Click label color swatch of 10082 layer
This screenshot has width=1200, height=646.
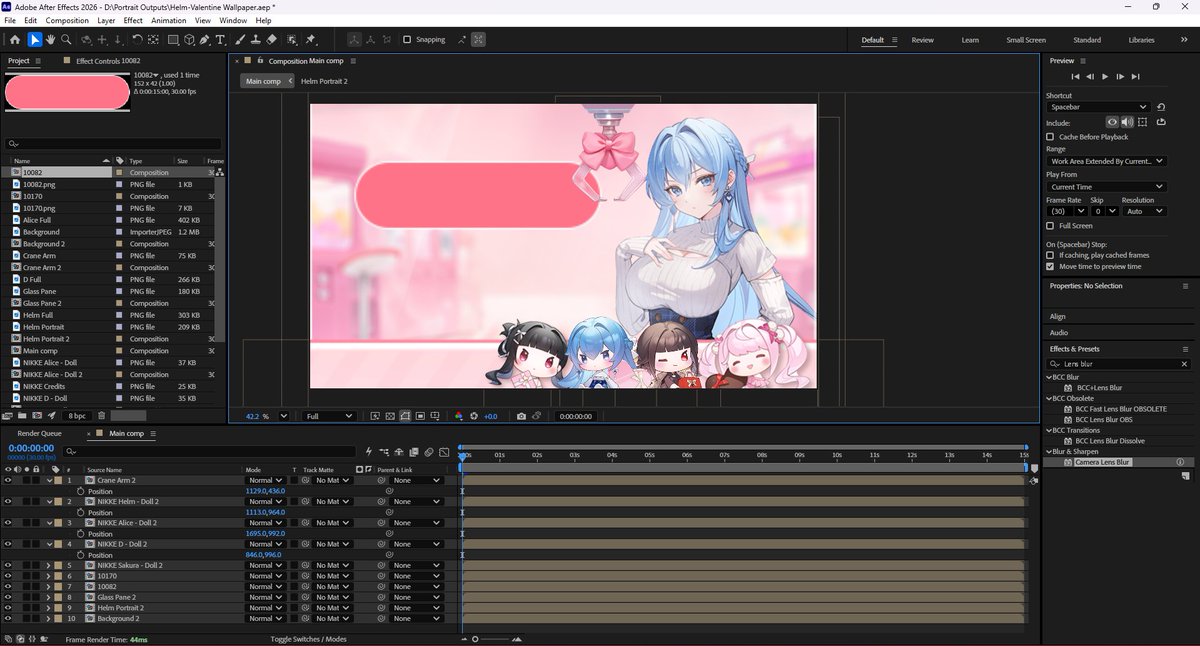pyautogui.click(x=58, y=587)
